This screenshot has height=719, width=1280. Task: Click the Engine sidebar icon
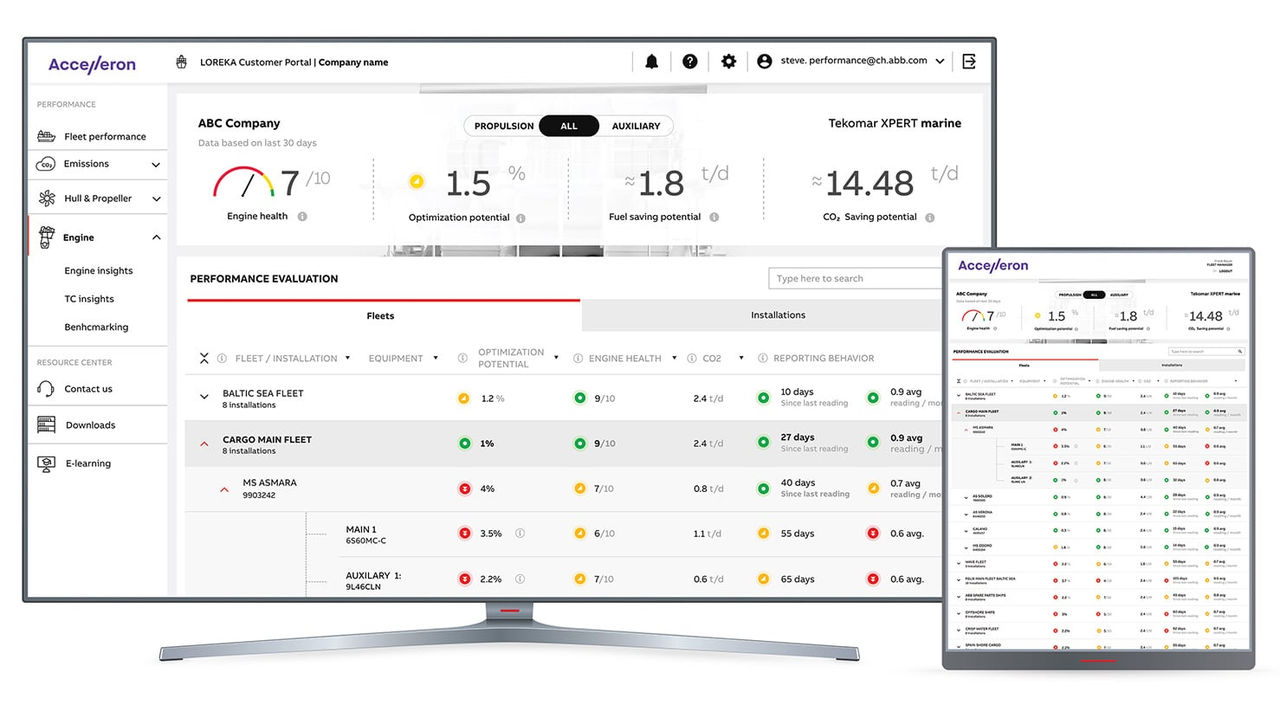(x=46, y=237)
